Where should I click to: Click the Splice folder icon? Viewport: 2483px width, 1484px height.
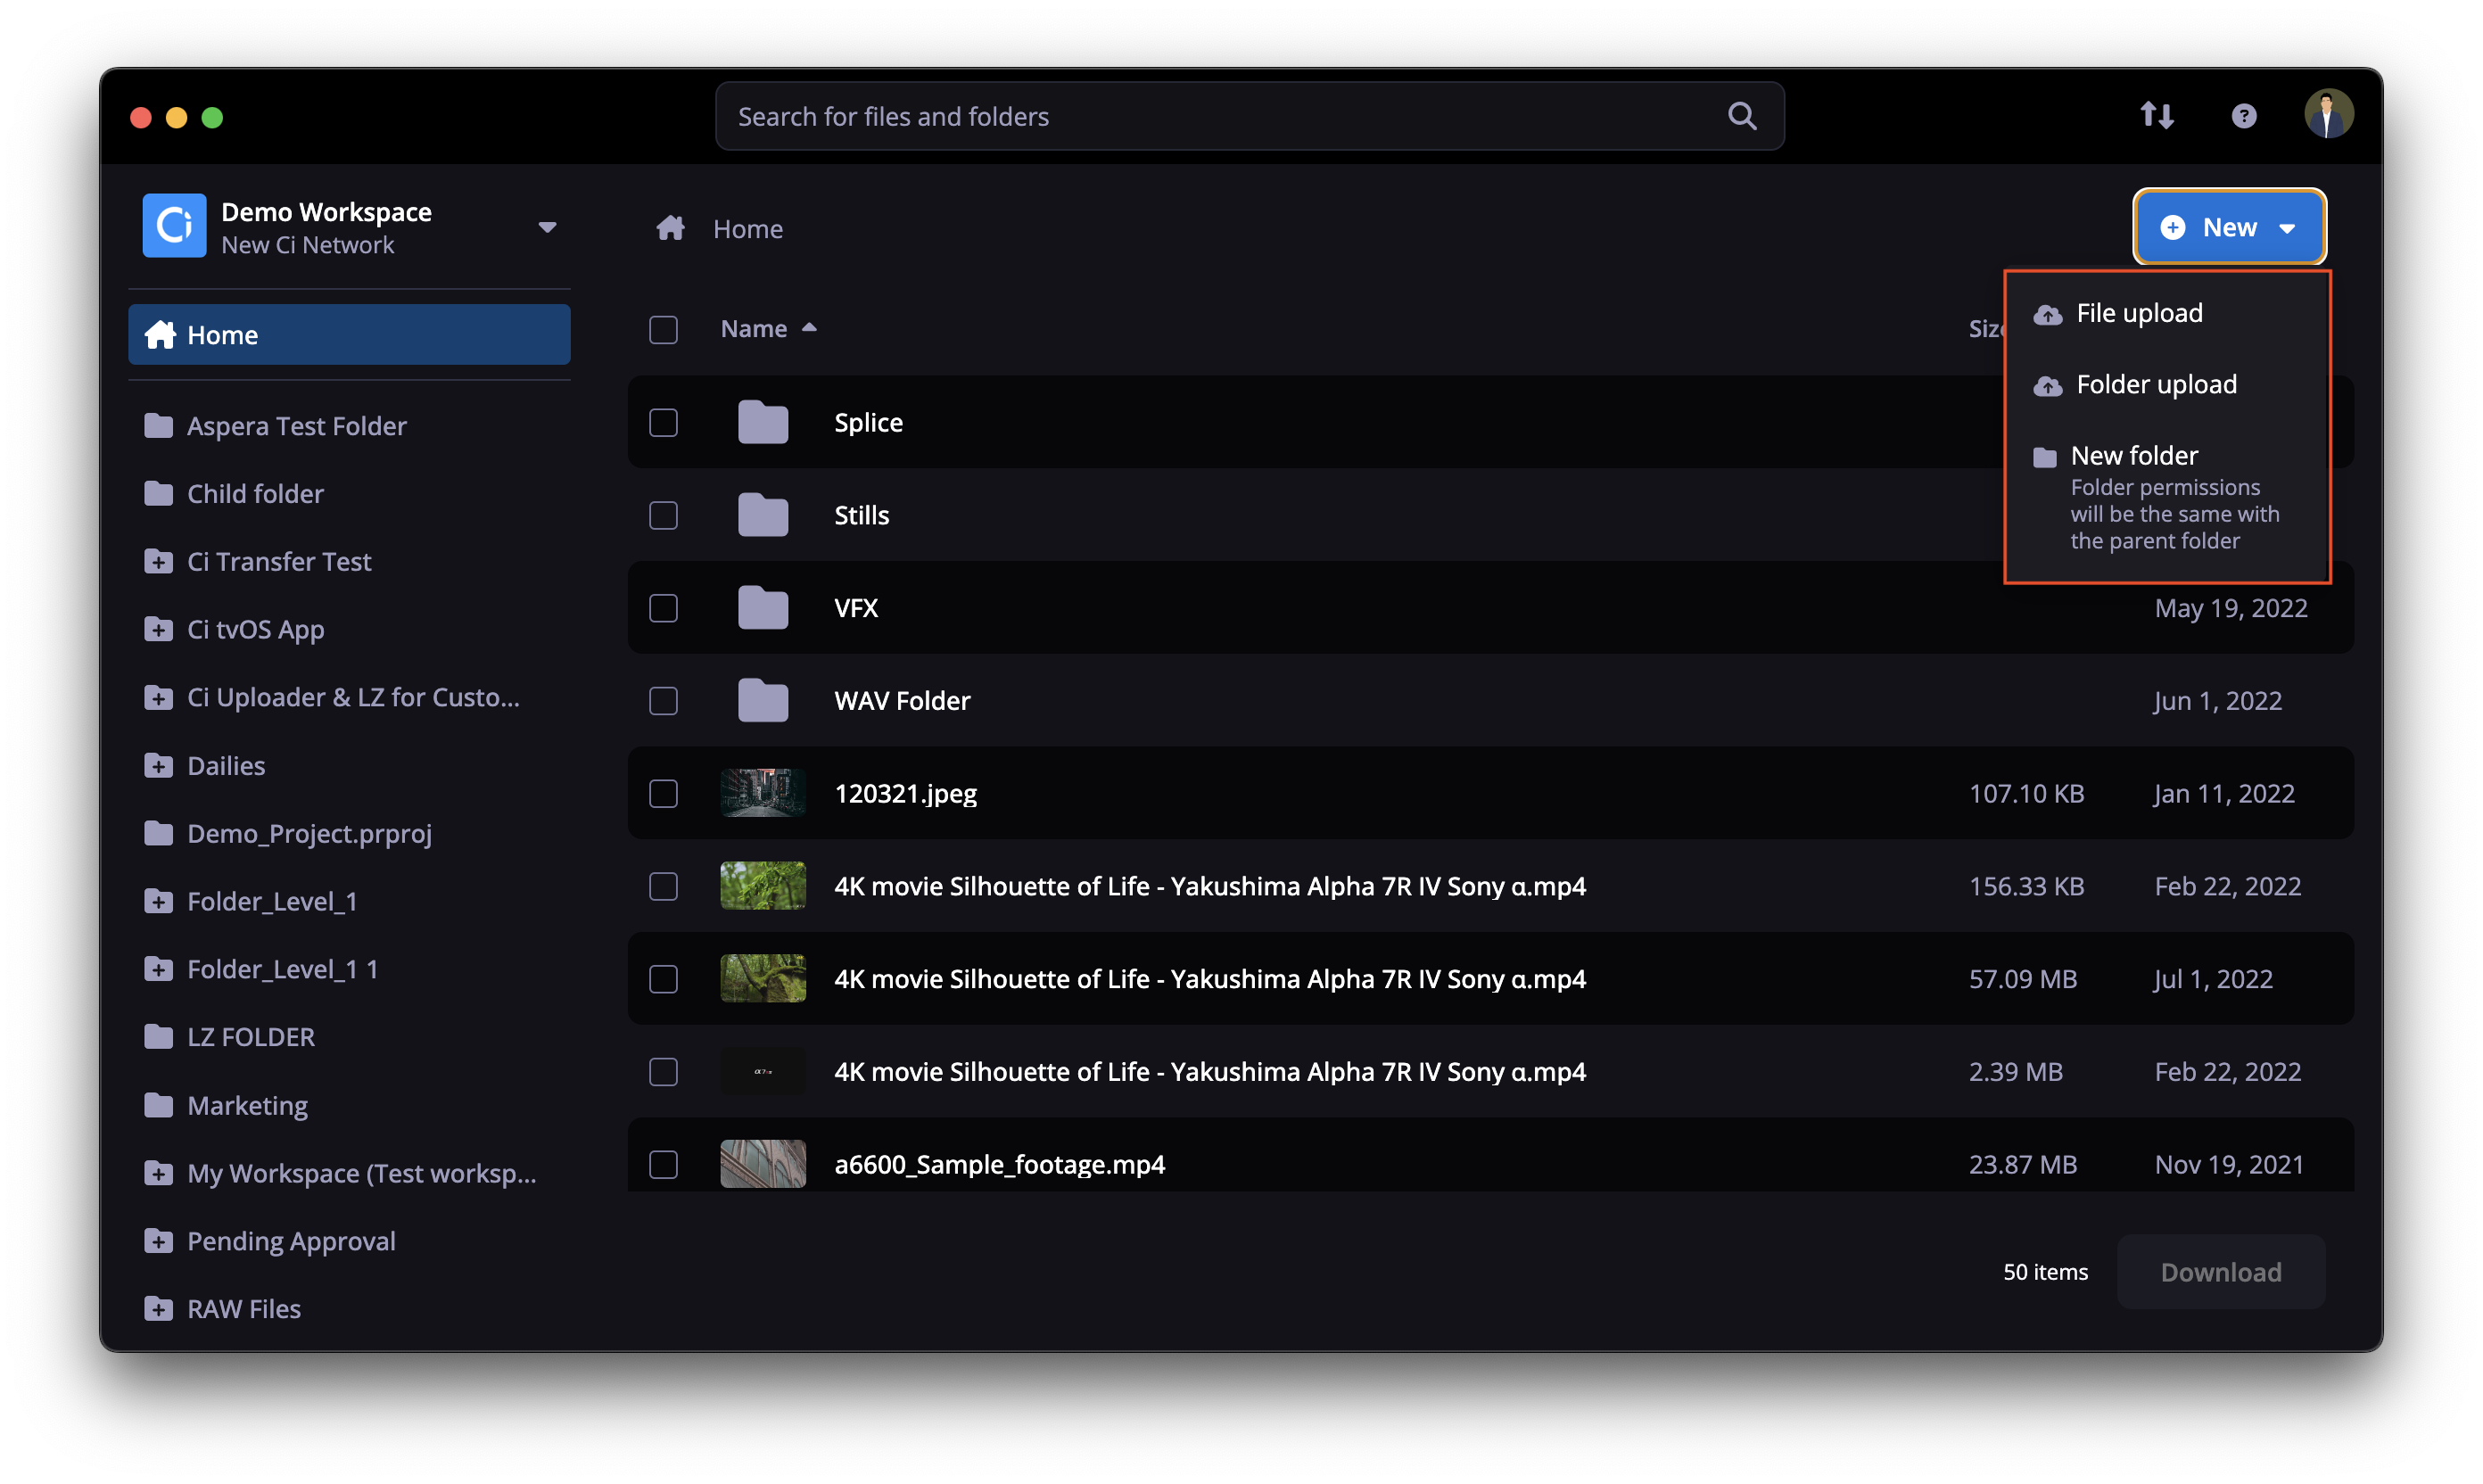[763, 422]
